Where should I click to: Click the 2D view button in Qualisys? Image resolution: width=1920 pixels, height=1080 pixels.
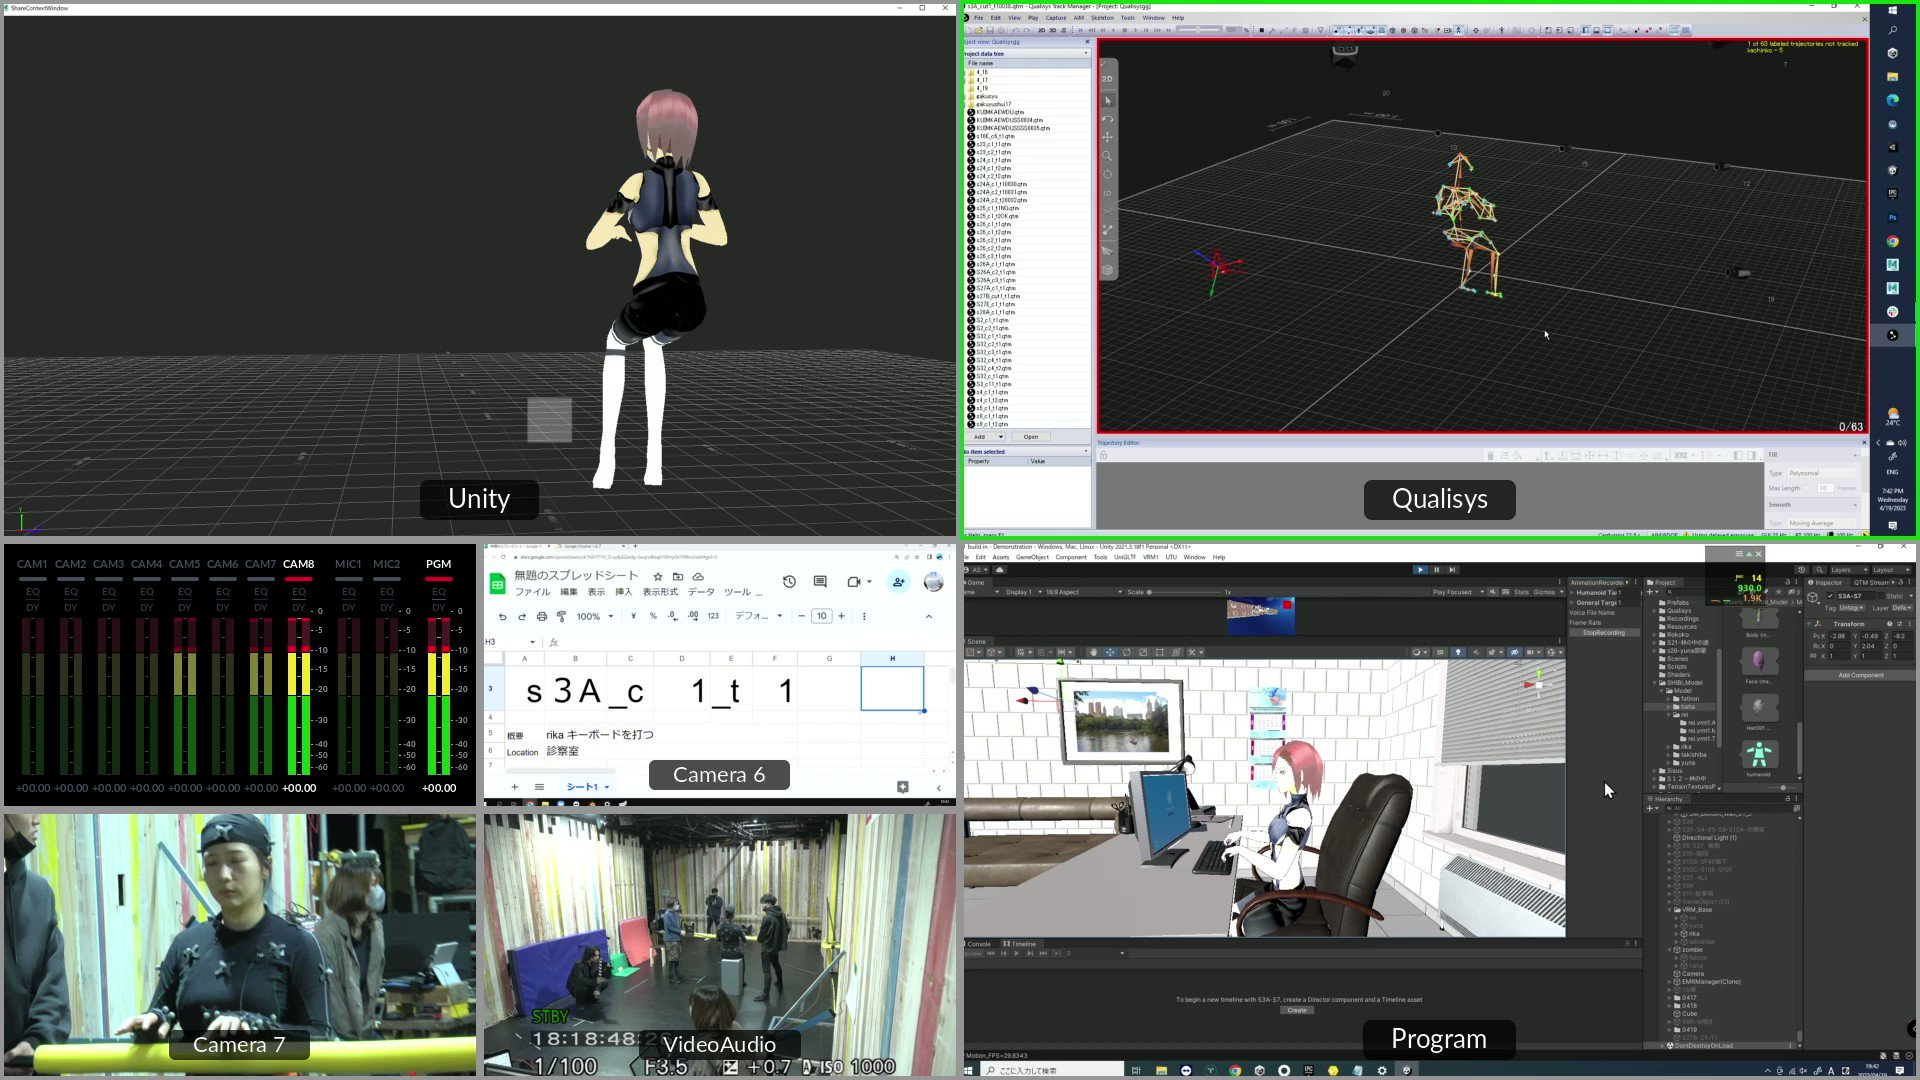pos(1107,79)
